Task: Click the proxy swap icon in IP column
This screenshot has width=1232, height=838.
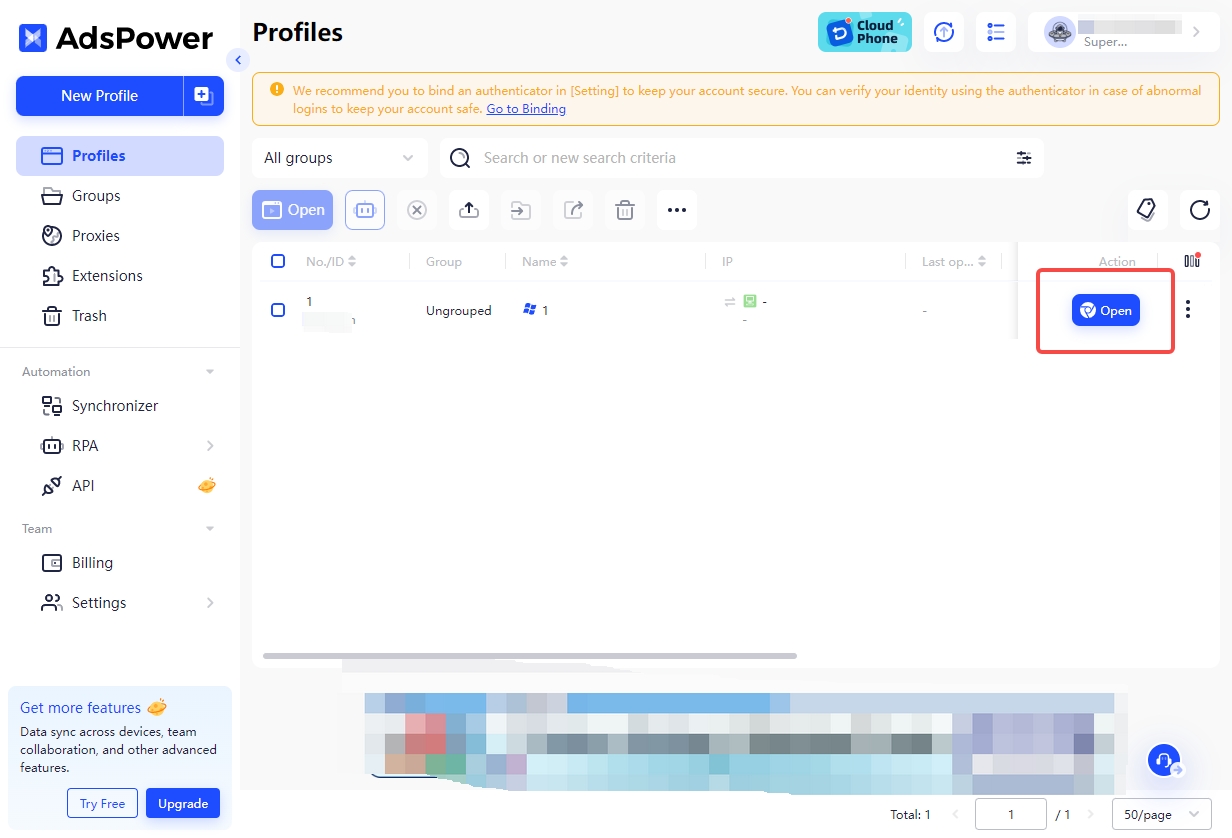Action: (730, 301)
